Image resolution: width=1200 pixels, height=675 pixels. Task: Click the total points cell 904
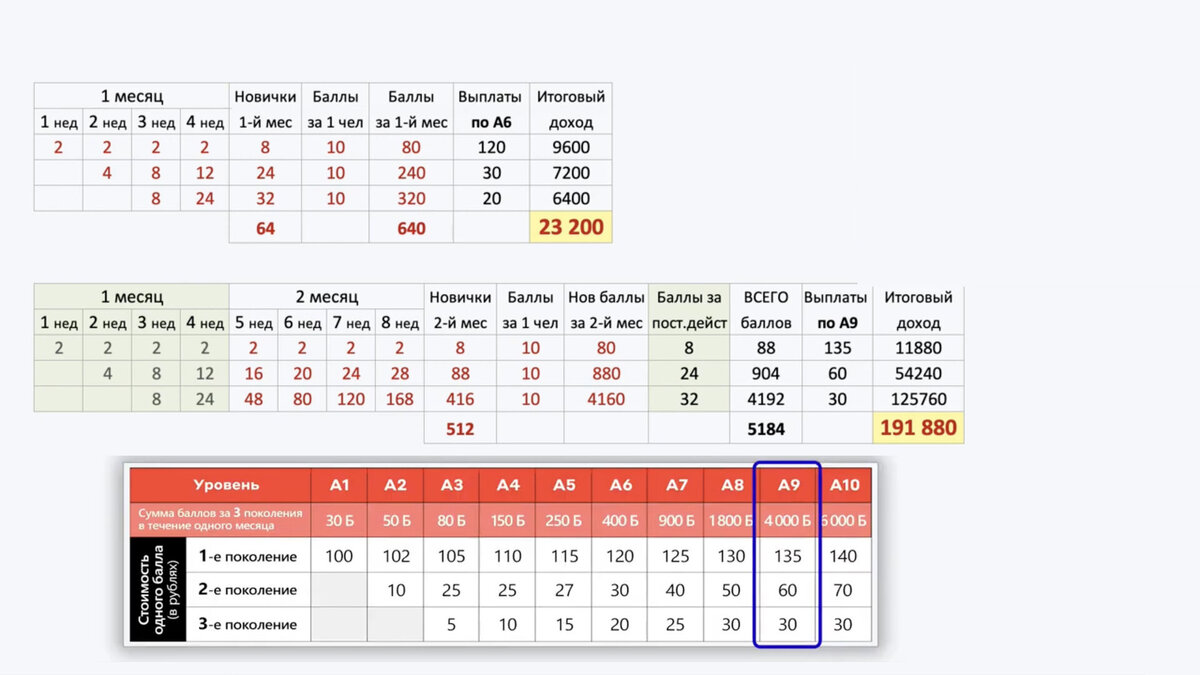click(765, 373)
